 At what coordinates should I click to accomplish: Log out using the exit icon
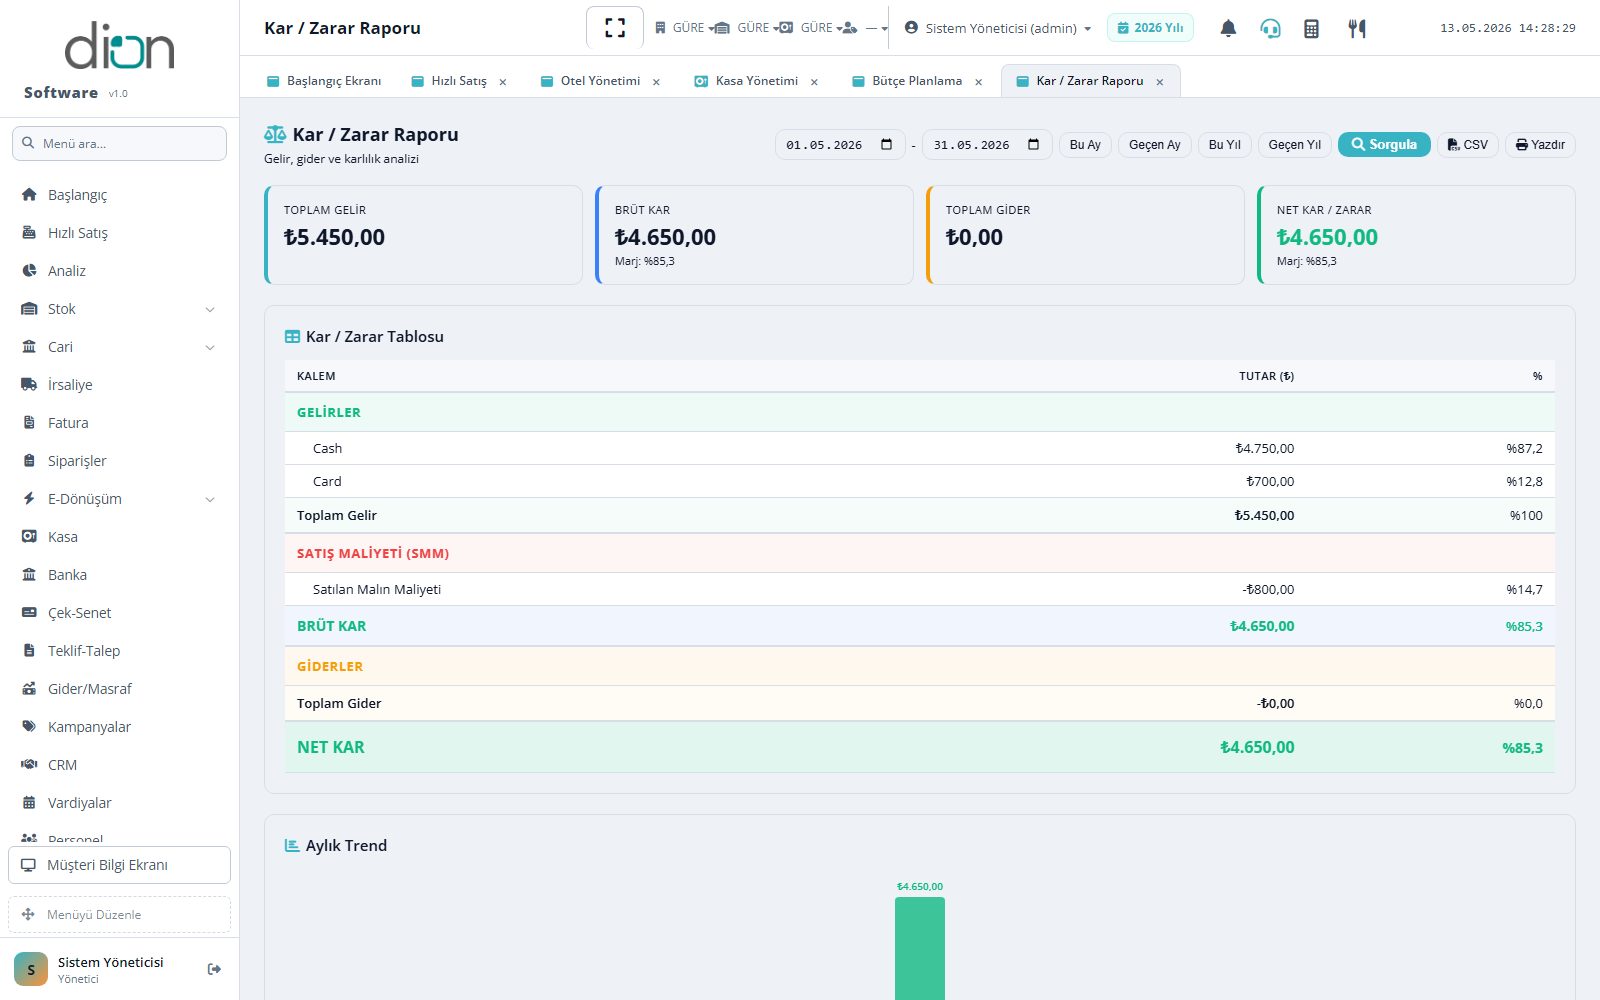click(214, 969)
